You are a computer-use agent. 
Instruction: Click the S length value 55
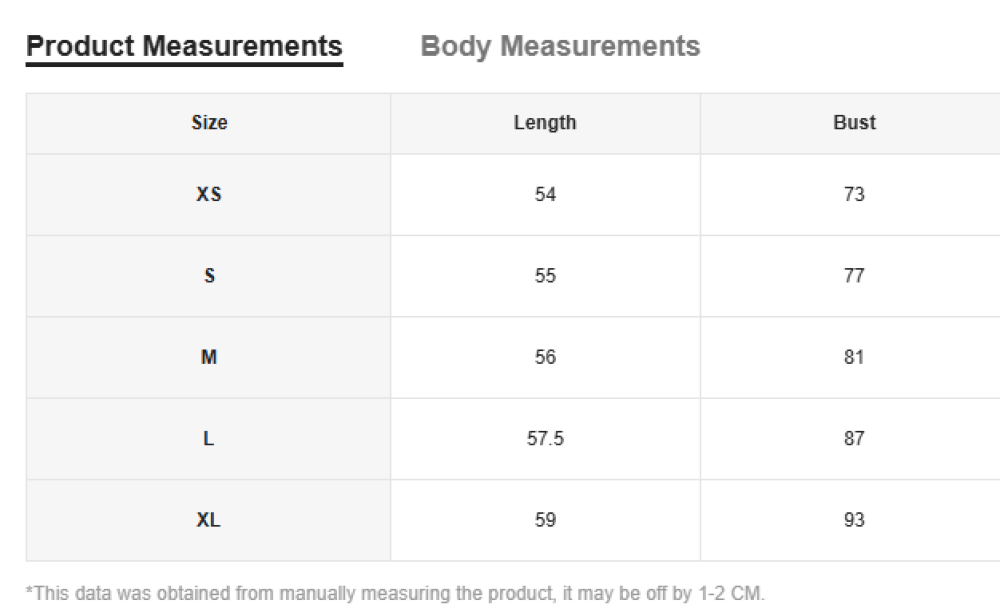tap(545, 276)
